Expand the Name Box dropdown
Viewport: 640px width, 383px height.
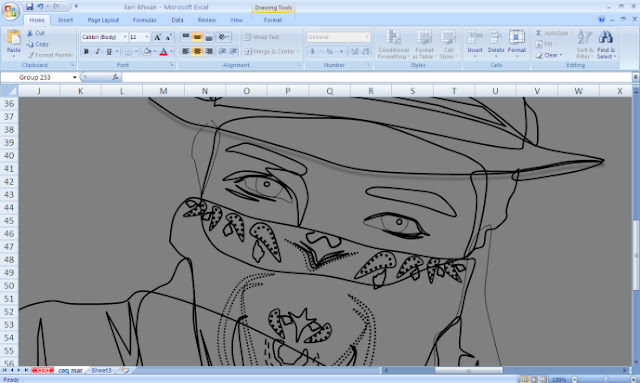pos(74,77)
